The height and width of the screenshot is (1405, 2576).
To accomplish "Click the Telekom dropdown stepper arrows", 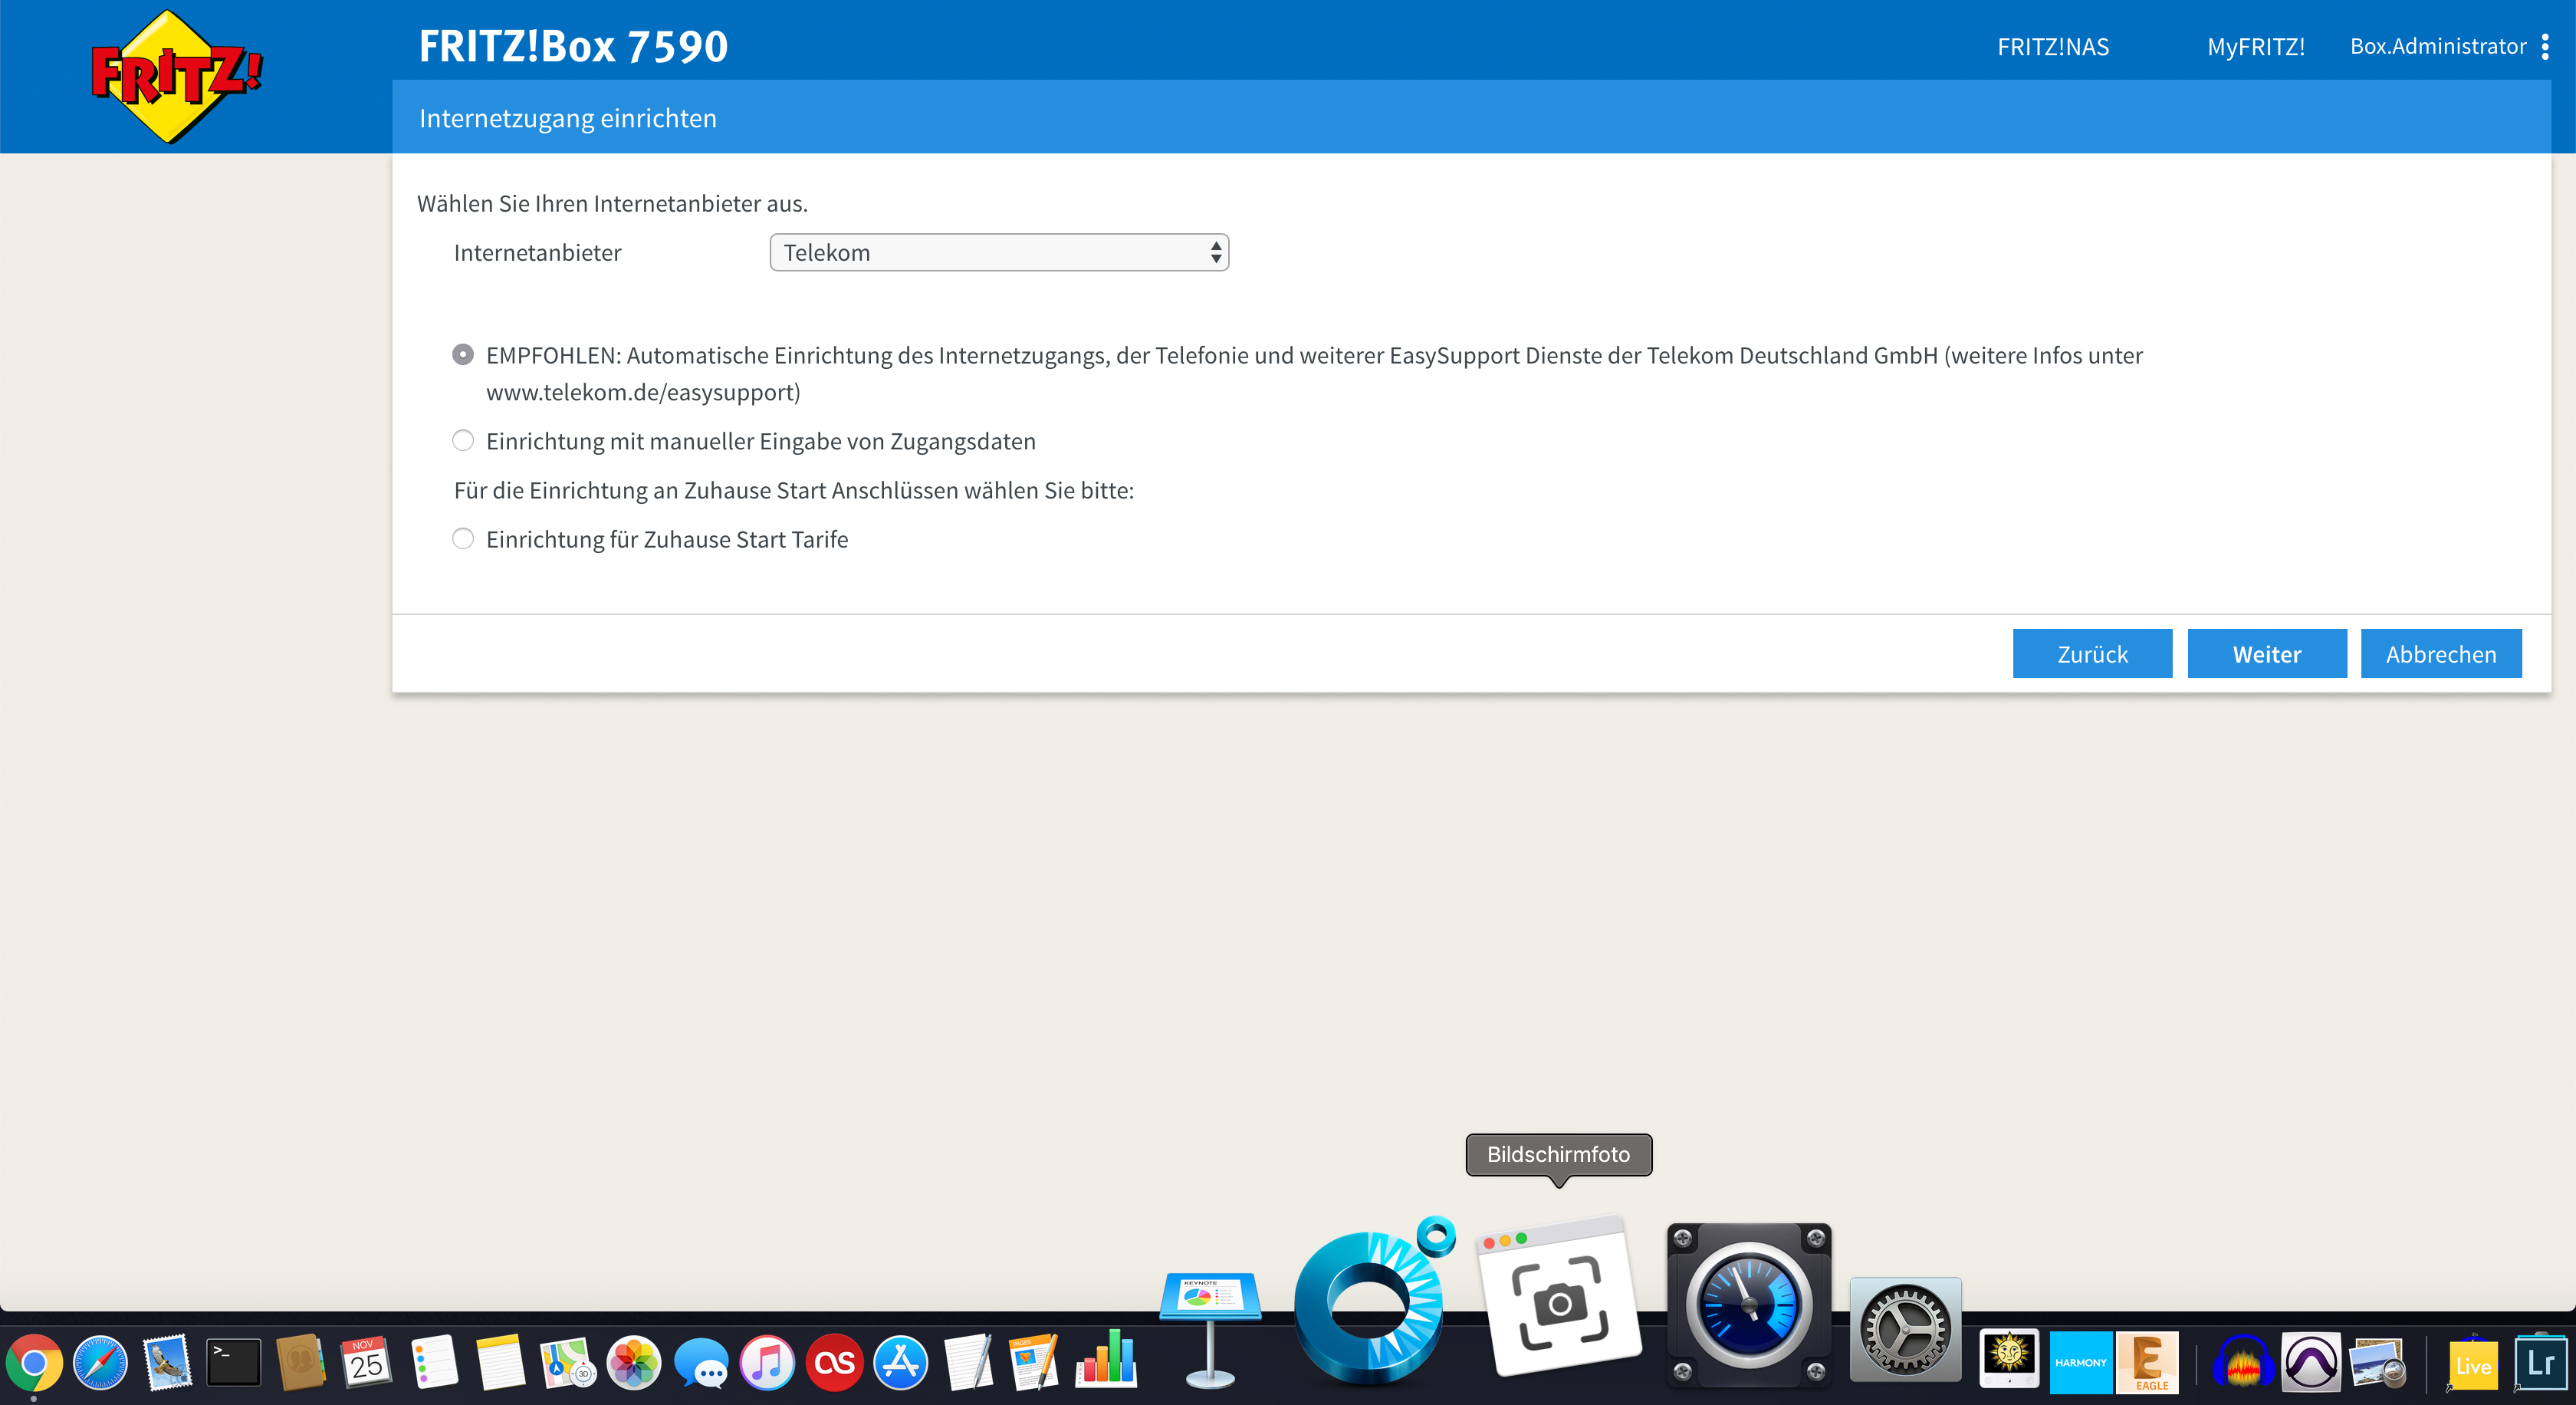I will (1215, 252).
